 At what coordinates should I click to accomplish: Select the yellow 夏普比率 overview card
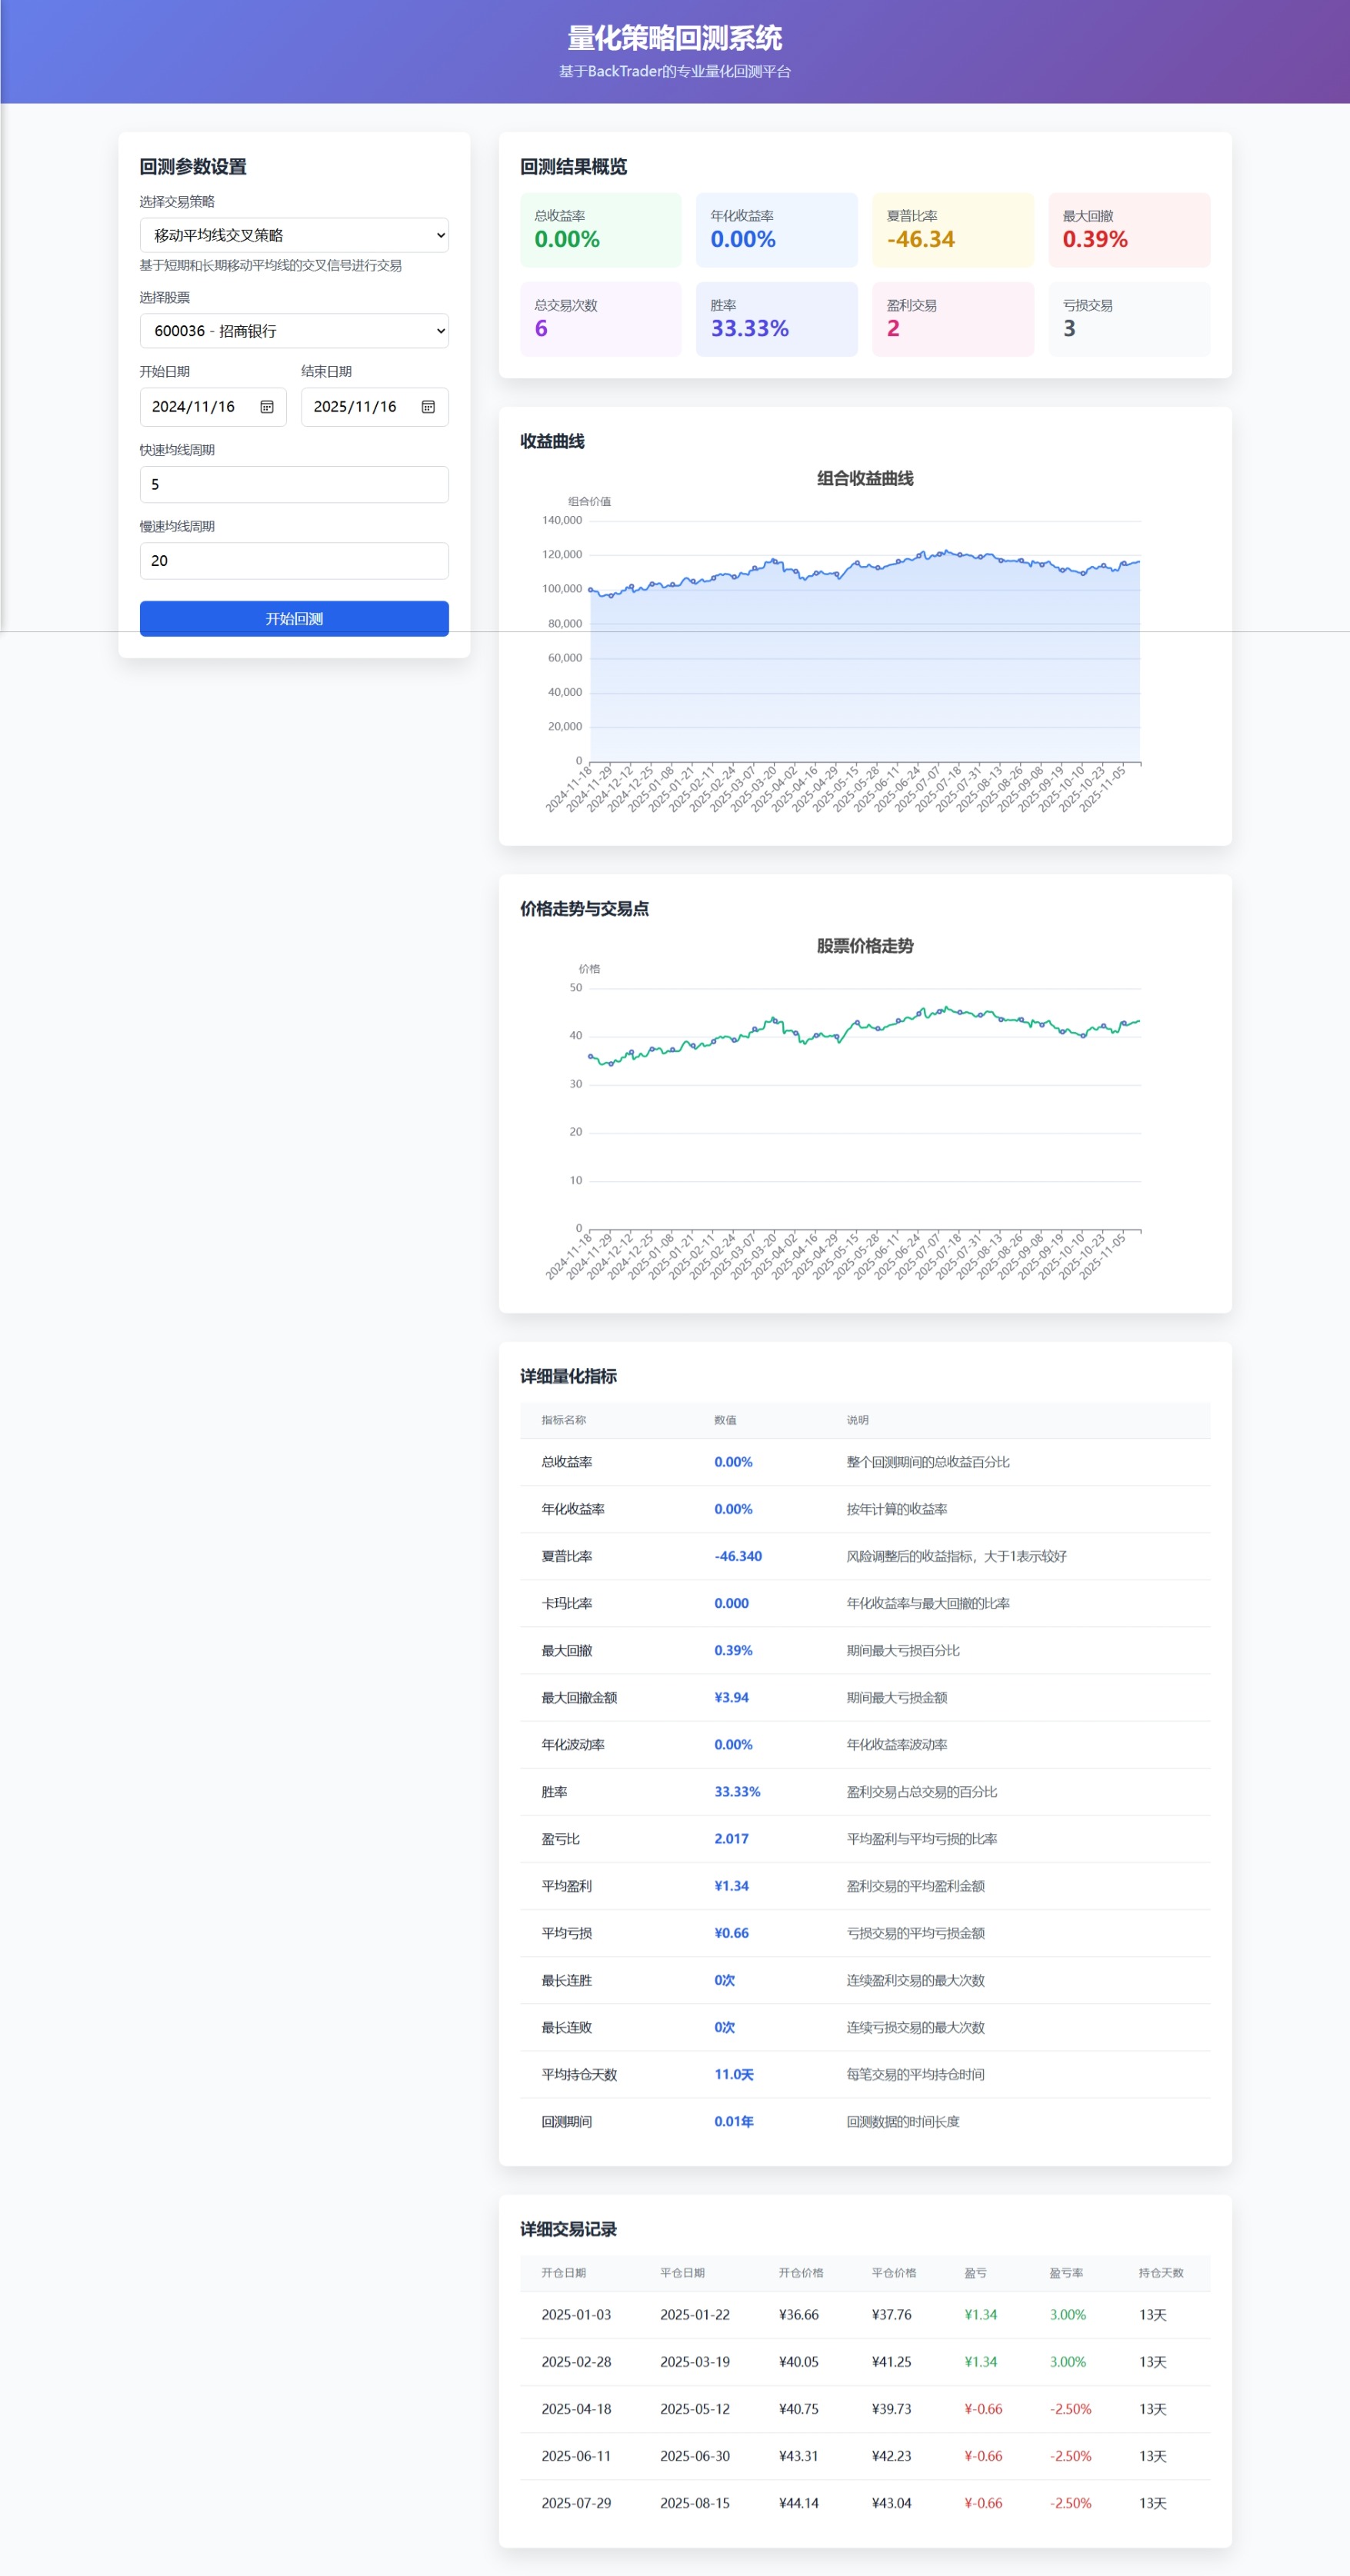(x=952, y=230)
